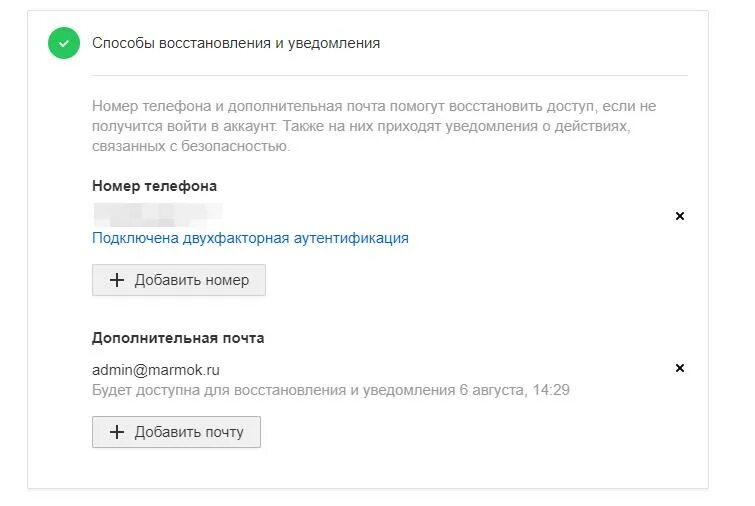Delete admin@marmok.ru using its X icon
Screen dimensions: 755x506
tap(679, 368)
